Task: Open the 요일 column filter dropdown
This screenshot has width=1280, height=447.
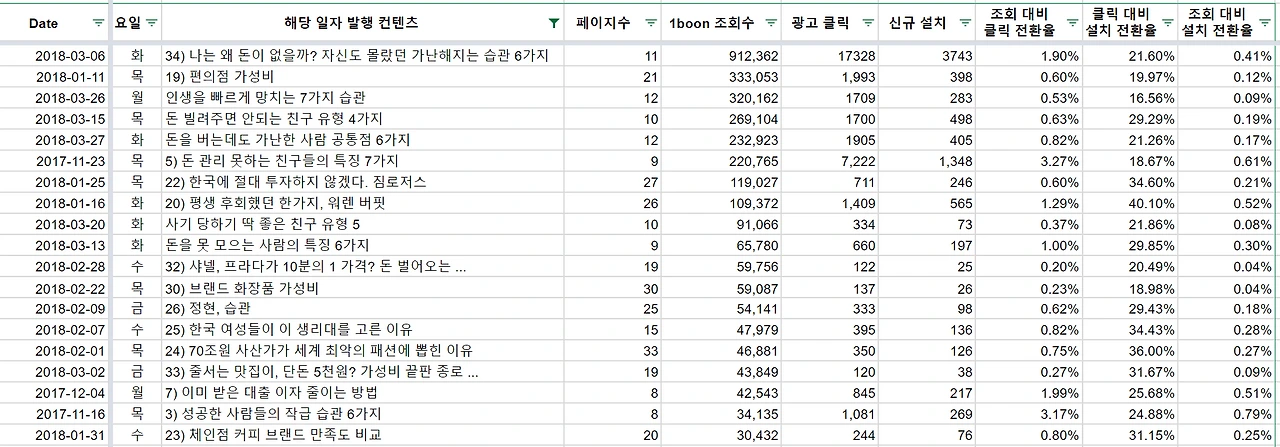Action: (152, 22)
